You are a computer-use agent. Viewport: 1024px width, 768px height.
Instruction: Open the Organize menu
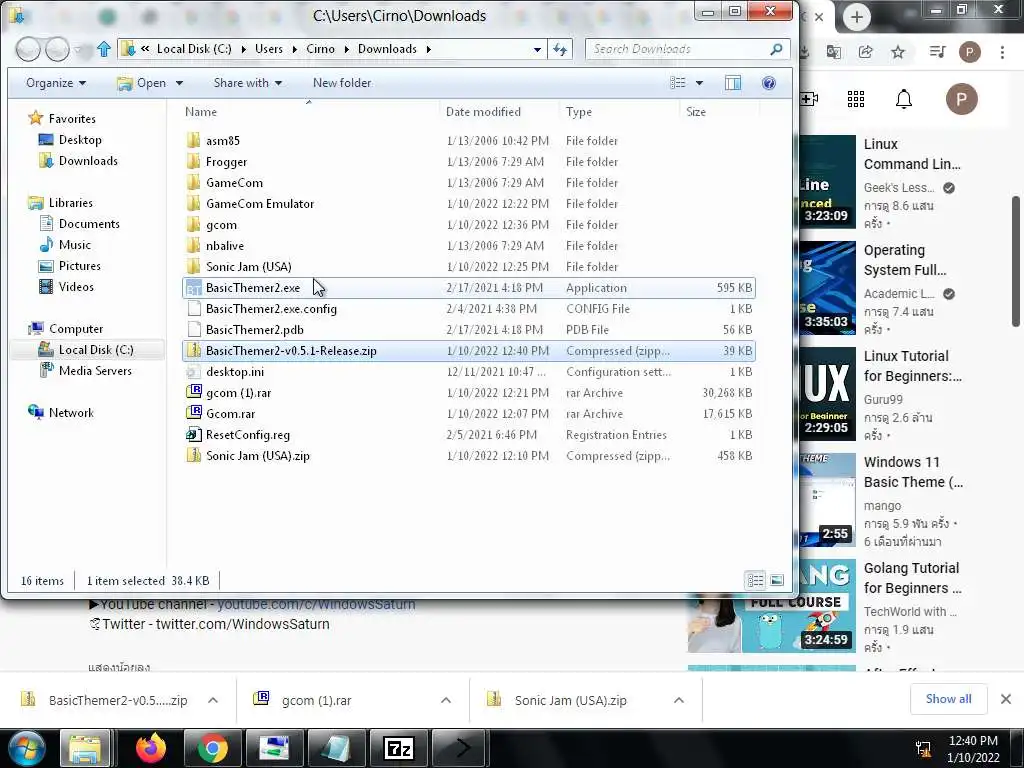pos(56,83)
